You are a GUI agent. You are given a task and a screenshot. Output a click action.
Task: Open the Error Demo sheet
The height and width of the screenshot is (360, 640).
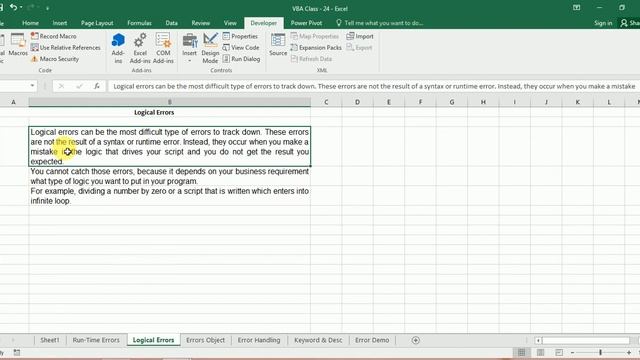click(x=372, y=340)
